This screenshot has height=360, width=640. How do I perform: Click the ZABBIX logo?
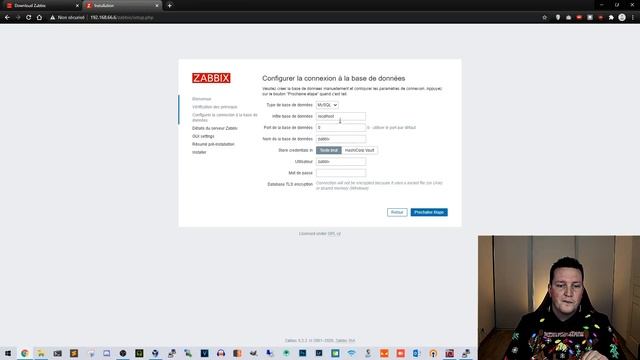(211, 78)
